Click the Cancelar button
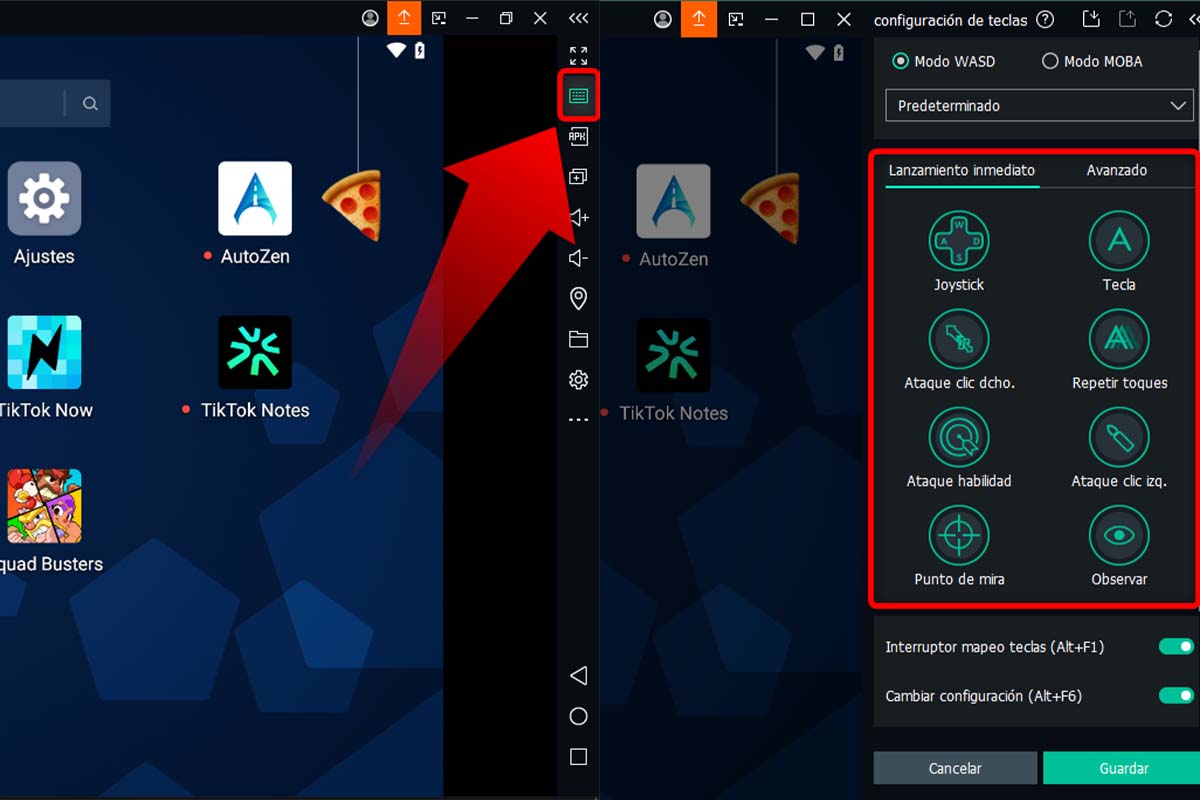The image size is (1200, 800). pyautogui.click(x=955, y=768)
